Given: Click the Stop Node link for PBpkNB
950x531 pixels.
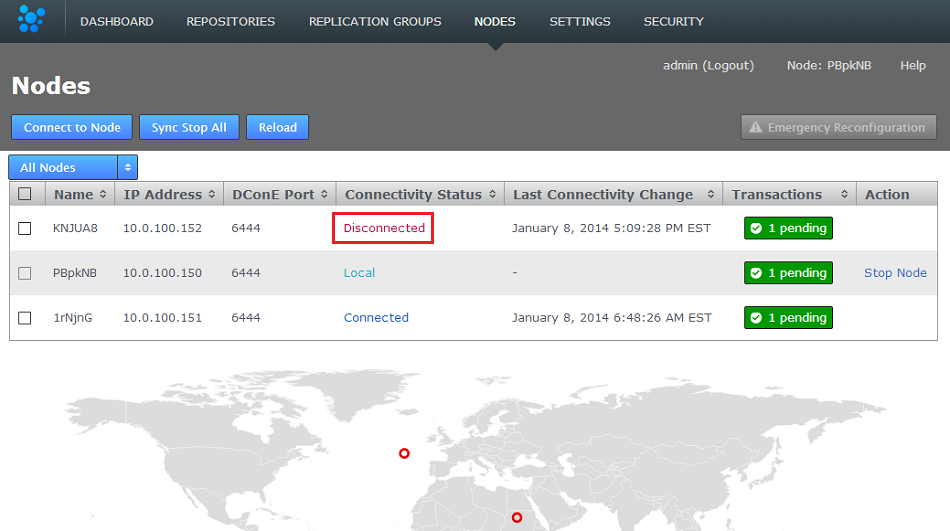Looking at the screenshot, I should click(895, 273).
